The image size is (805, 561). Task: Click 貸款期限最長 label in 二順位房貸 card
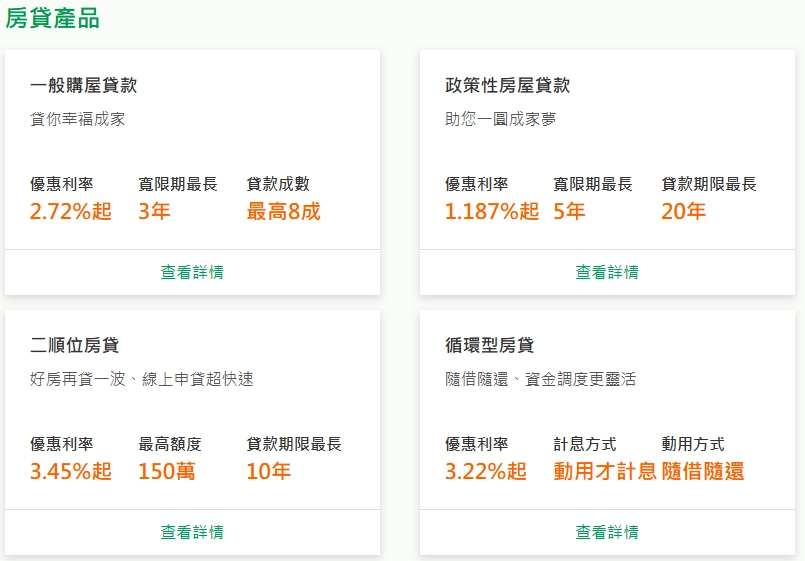click(294, 444)
